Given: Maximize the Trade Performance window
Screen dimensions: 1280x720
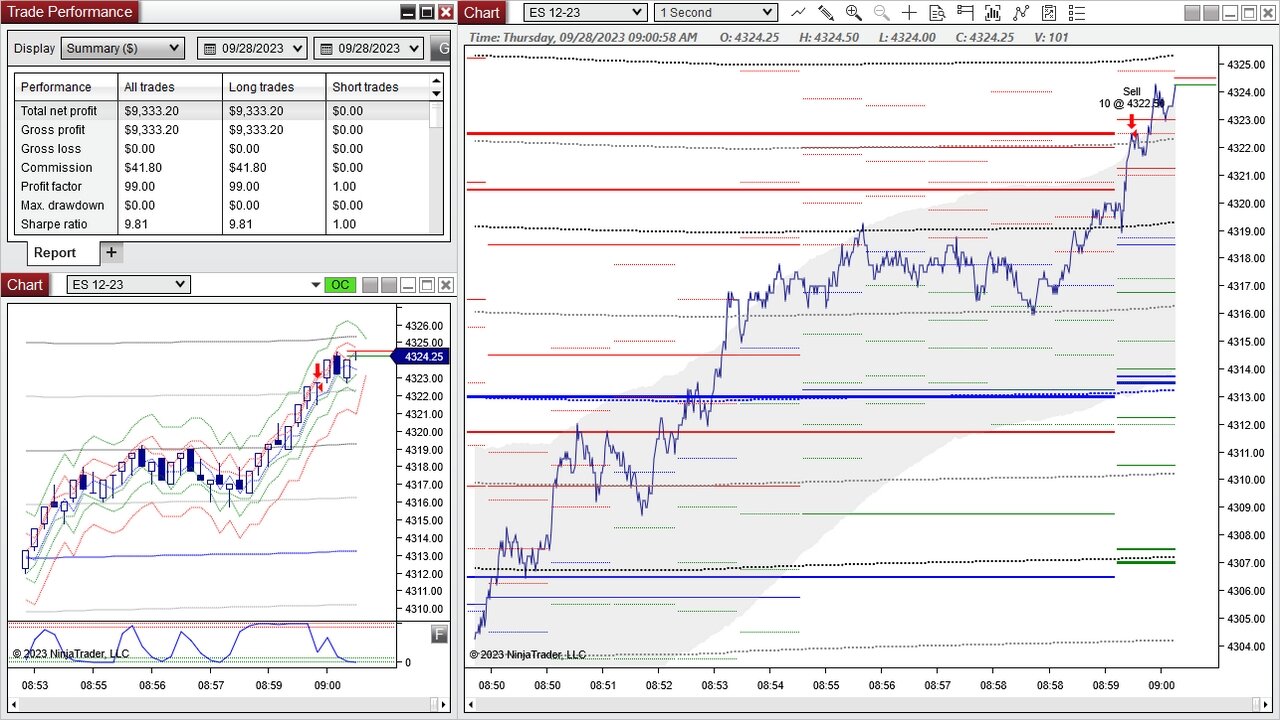Looking at the screenshot, I should coord(427,12).
